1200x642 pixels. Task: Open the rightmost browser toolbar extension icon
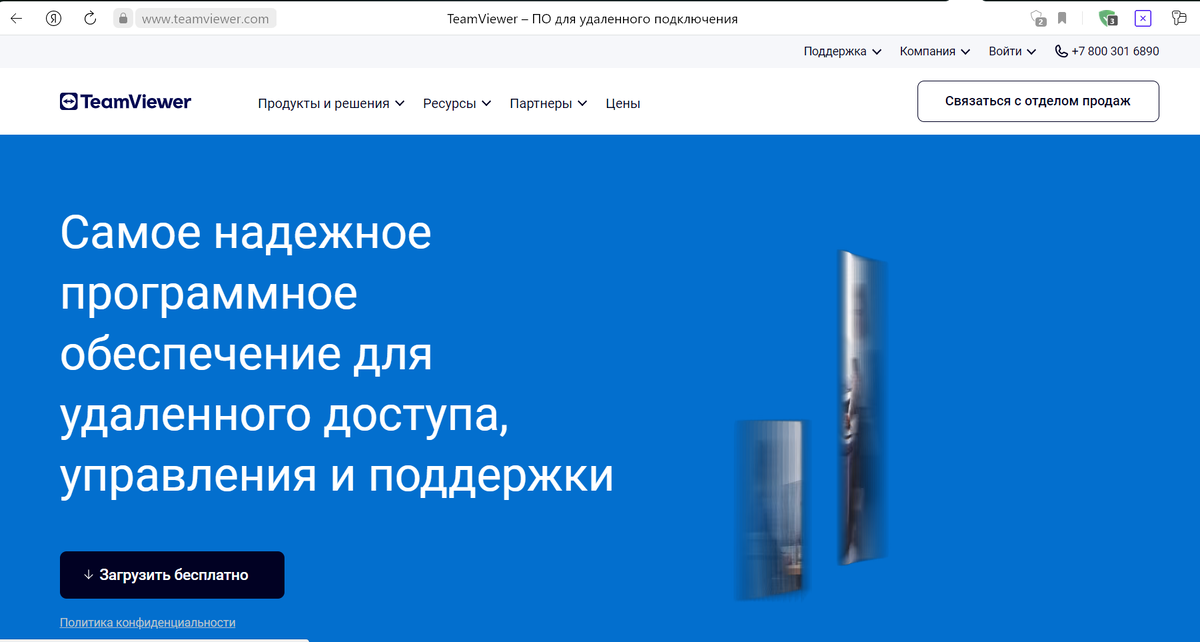[1179, 18]
